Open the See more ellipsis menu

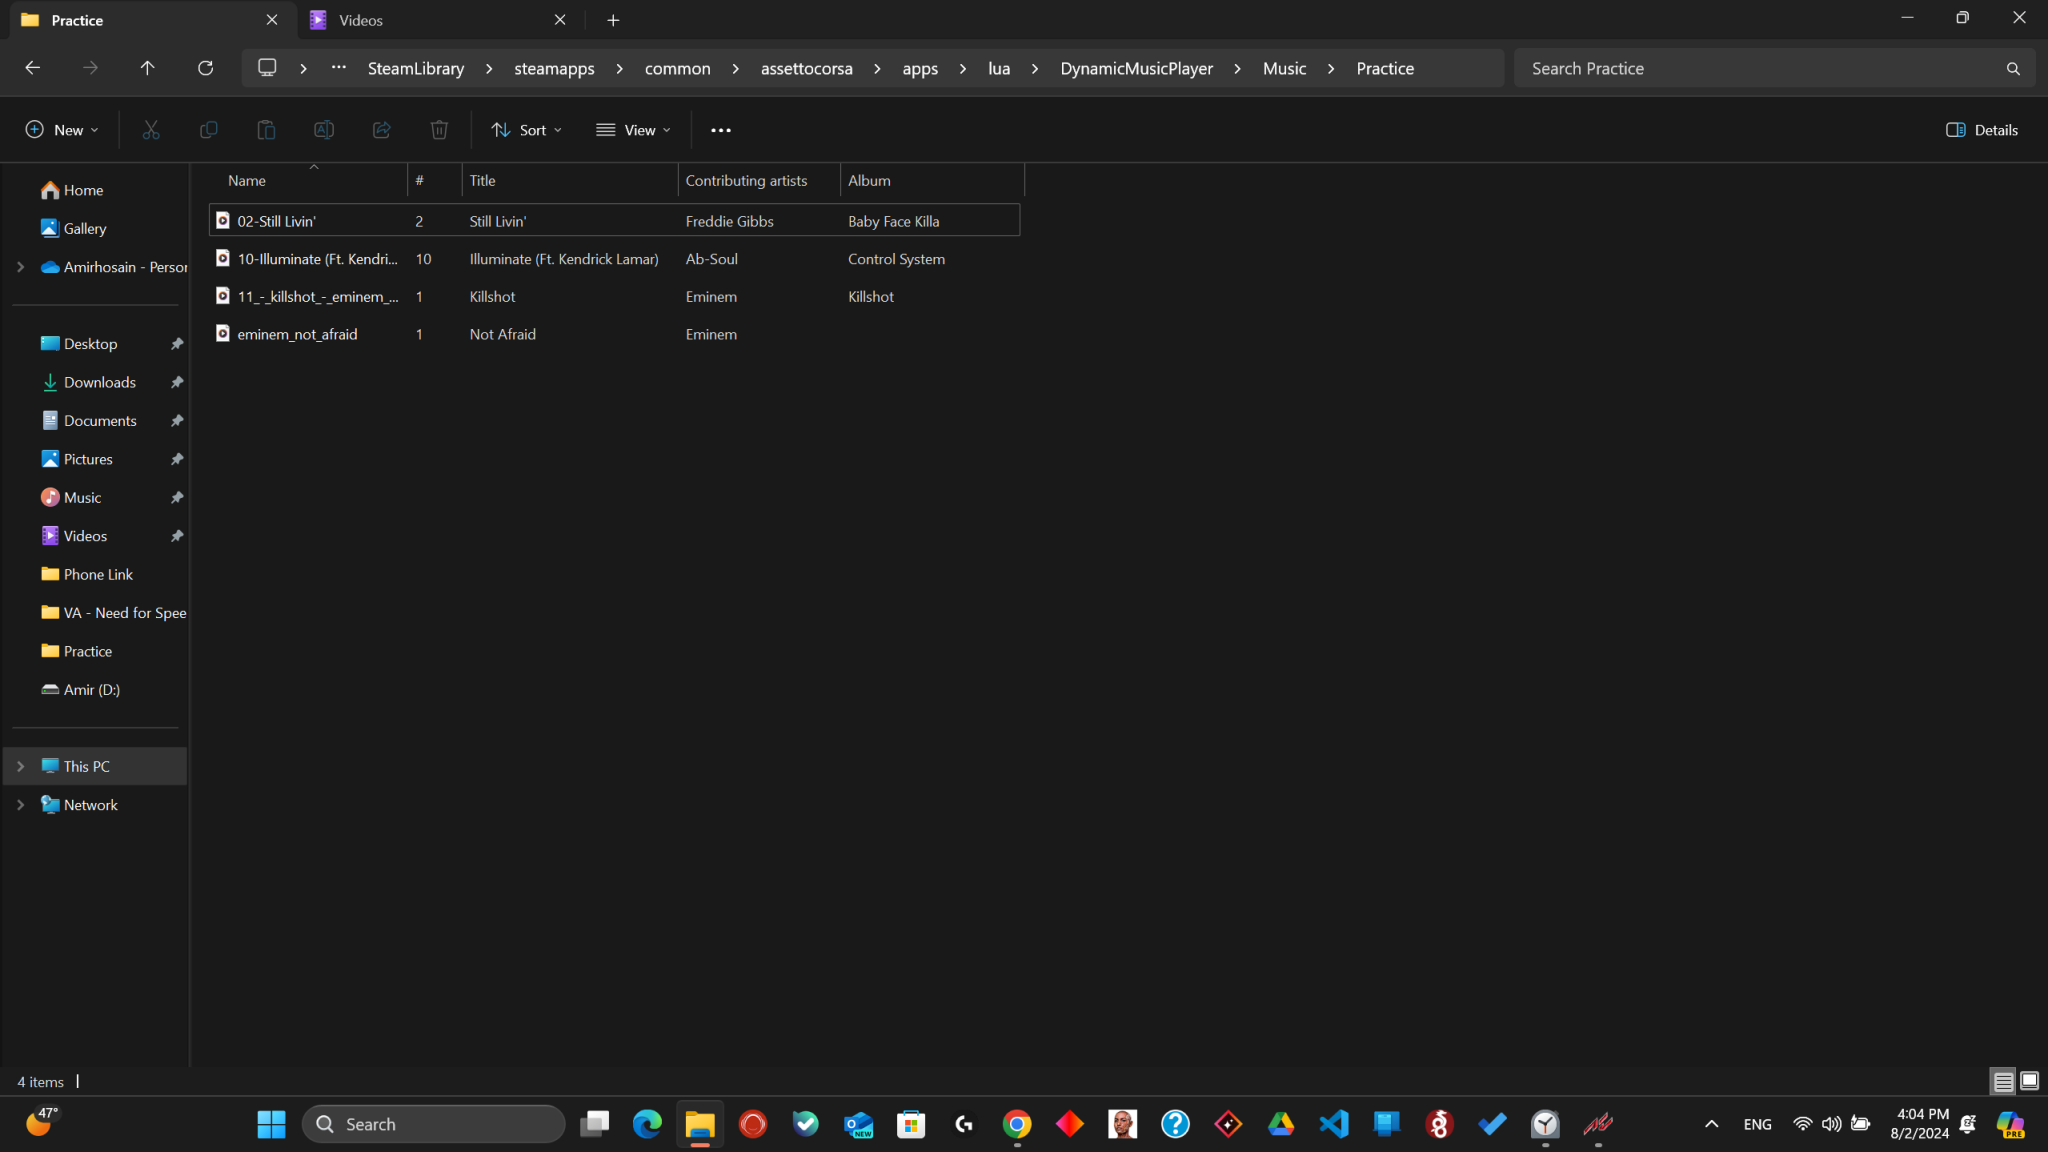click(x=721, y=130)
